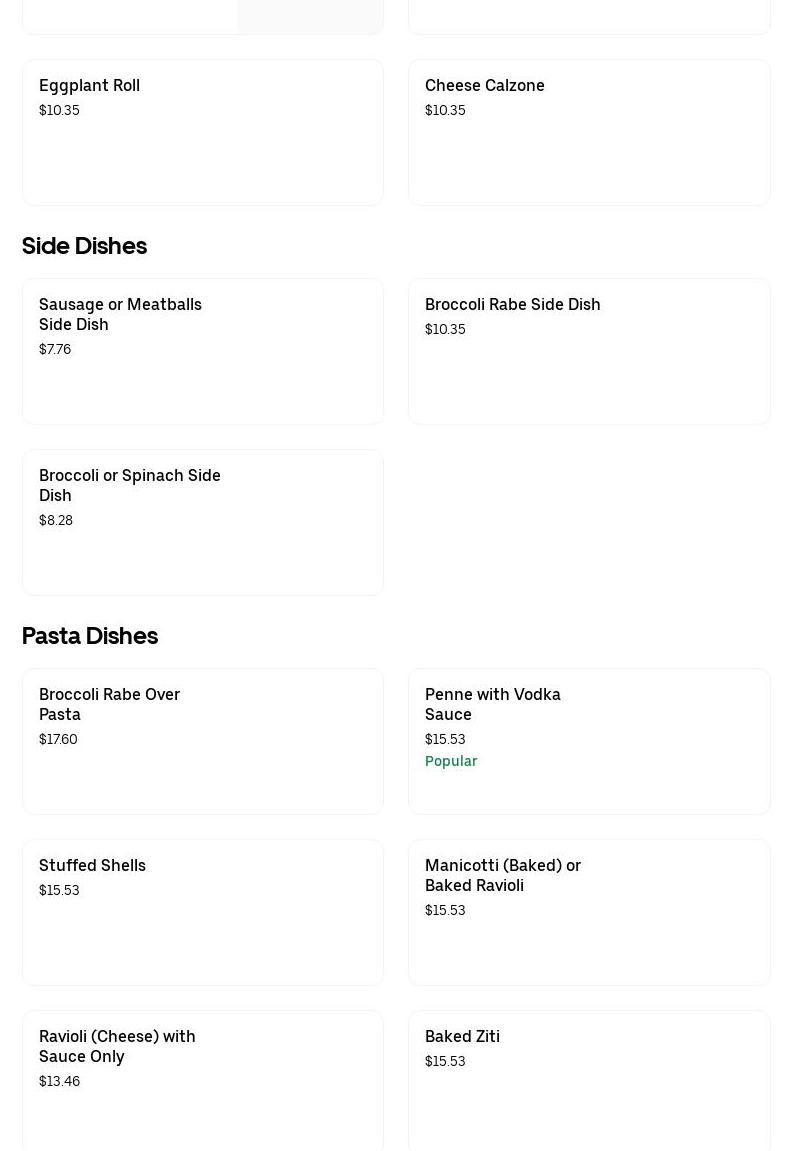Select Broccoli Rabe Over Pasta
This screenshot has height=1151, width=804.
[x=202, y=741]
